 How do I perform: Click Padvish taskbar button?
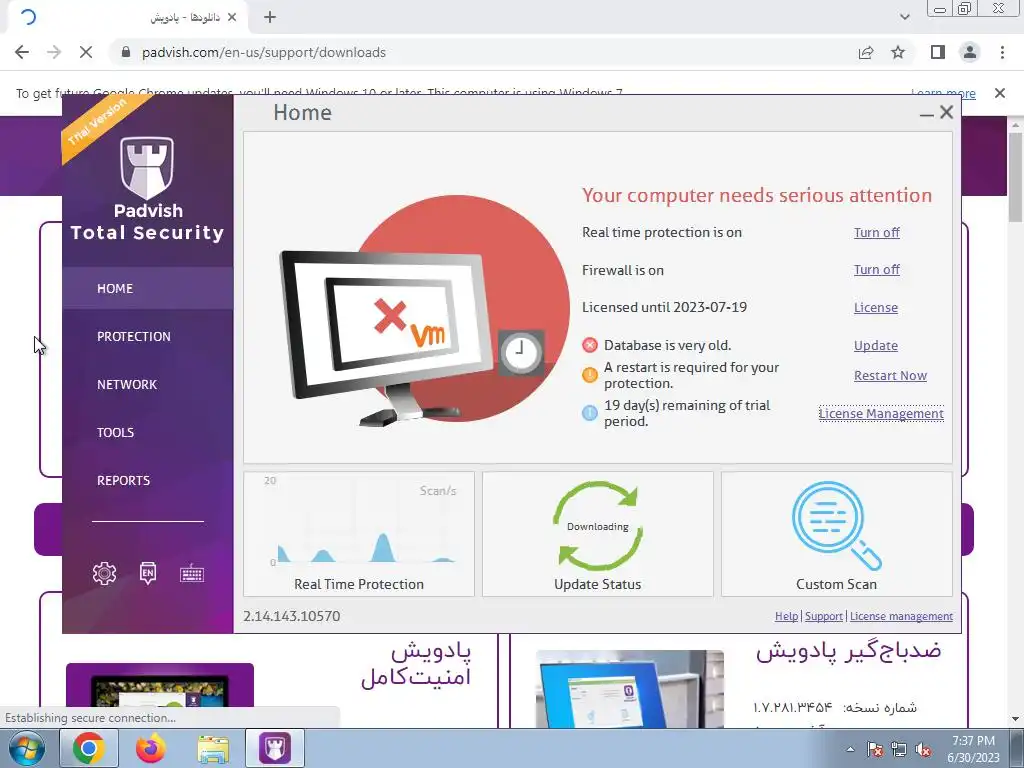[275, 748]
